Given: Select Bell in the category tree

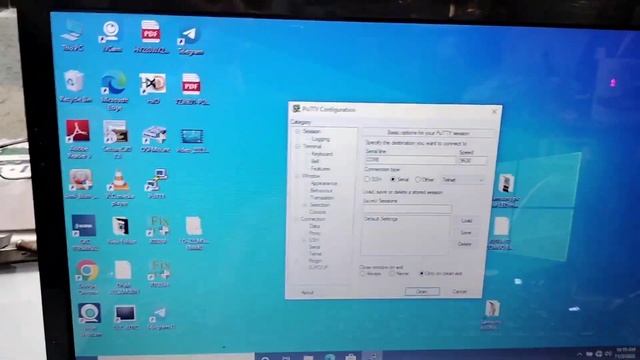Looking at the screenshot, I should (315, 161).
